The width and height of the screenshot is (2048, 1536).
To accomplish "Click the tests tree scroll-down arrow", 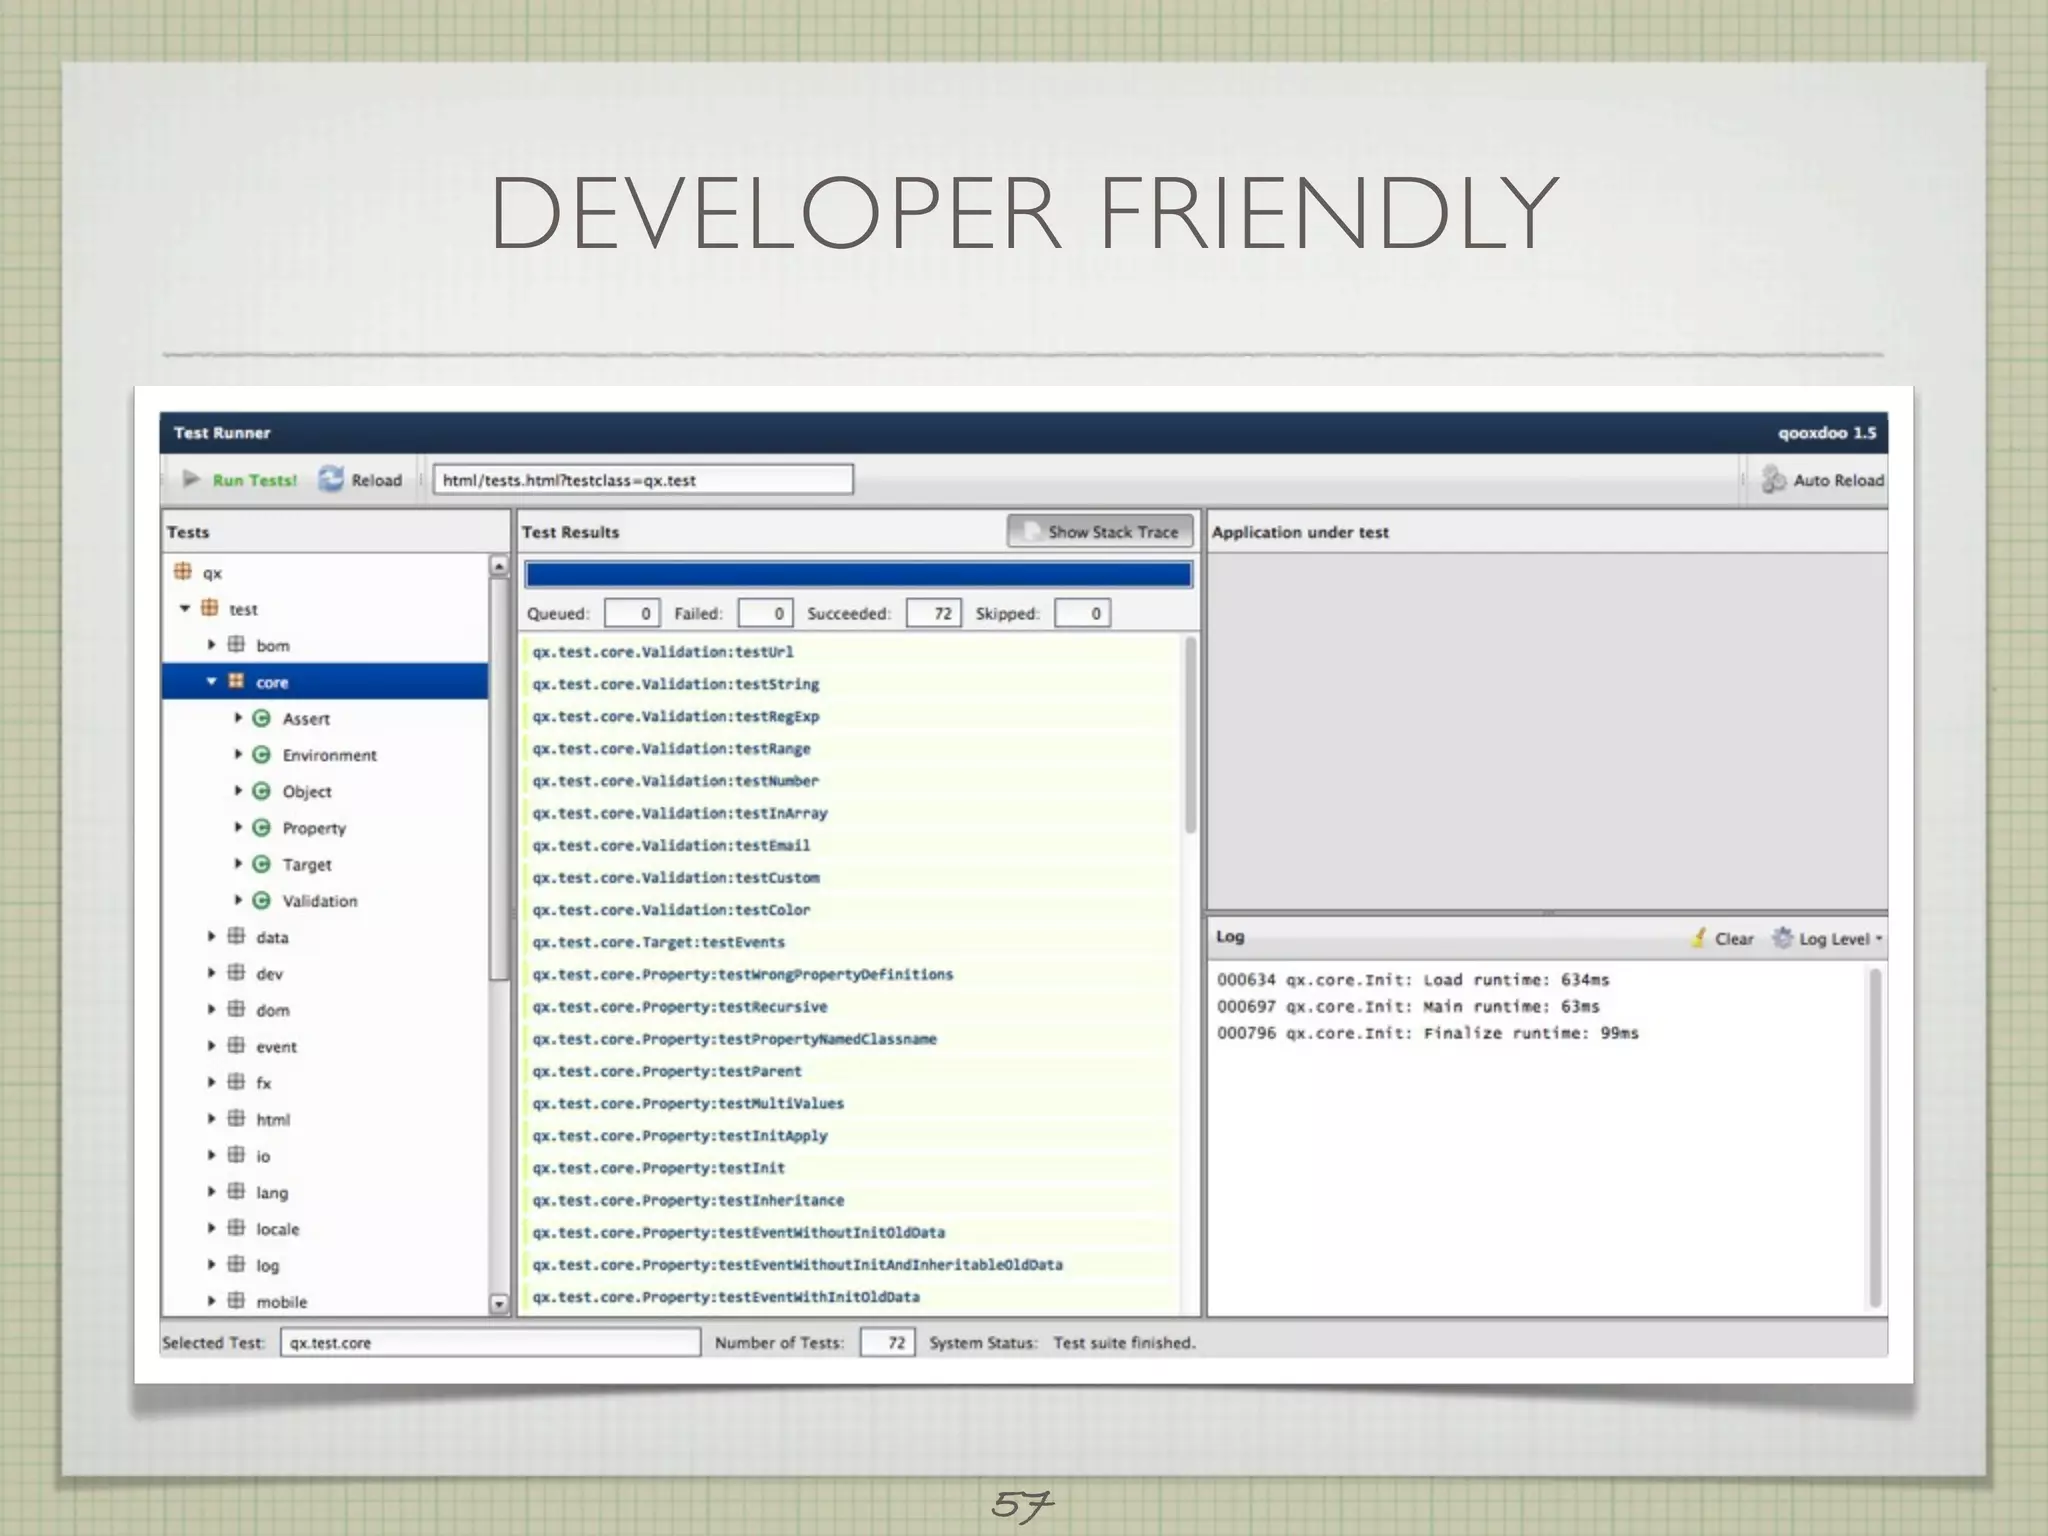I will pyautogui.click(x=499, y=1303).
